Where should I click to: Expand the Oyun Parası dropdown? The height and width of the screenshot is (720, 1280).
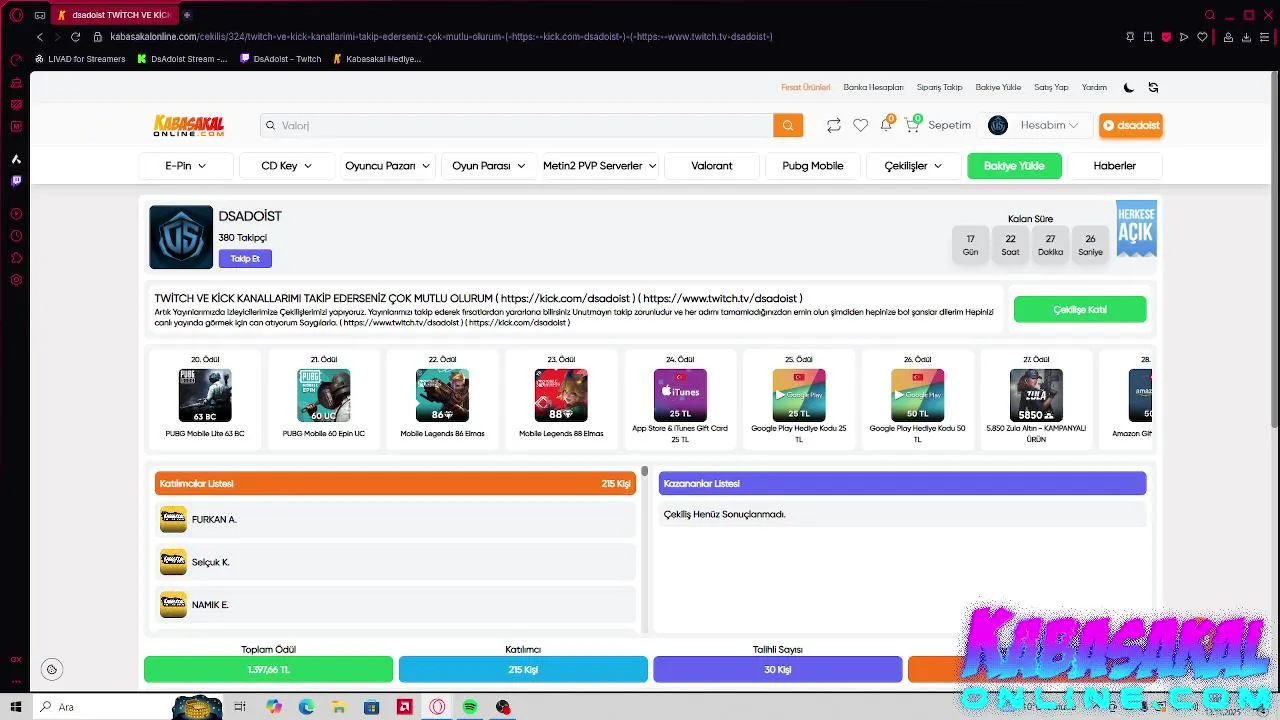click(x=488, y=166)
